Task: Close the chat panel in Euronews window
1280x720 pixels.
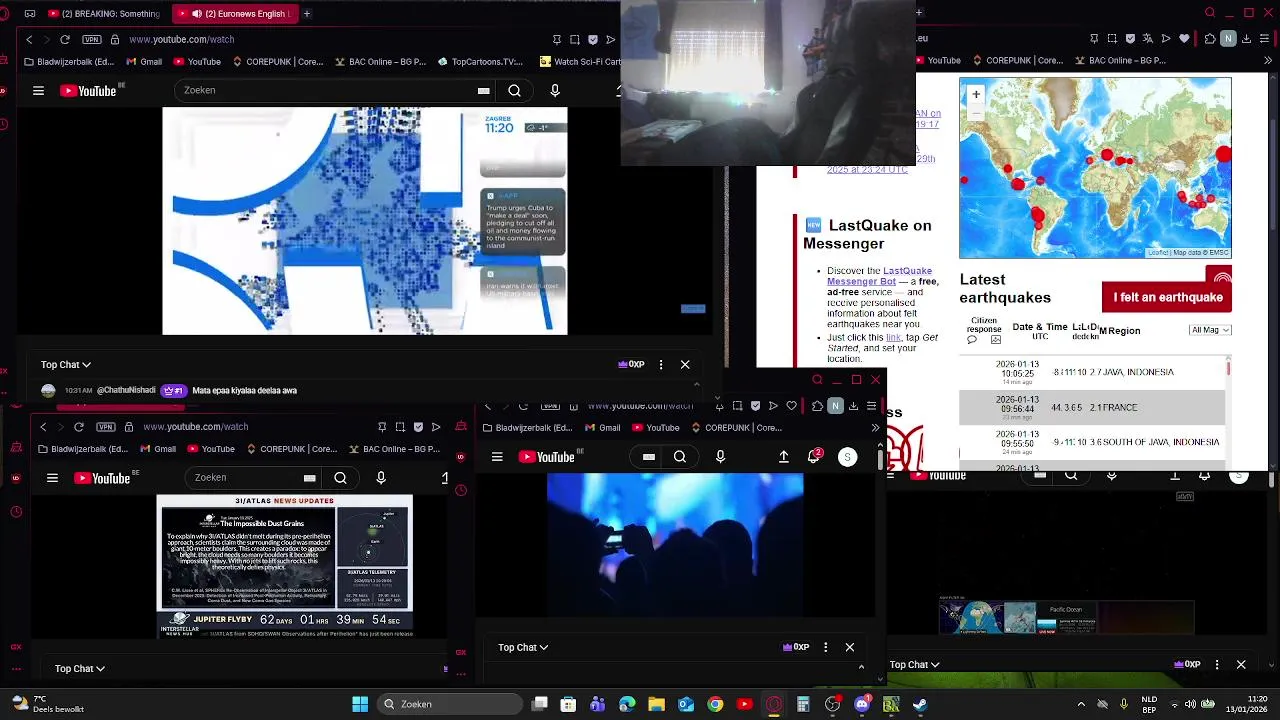Action: 685,365
